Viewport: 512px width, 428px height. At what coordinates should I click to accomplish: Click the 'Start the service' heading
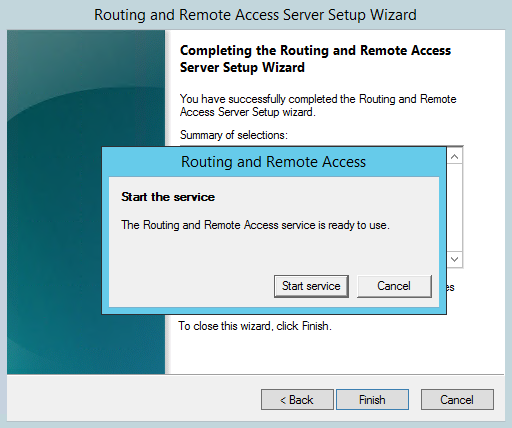168,197
